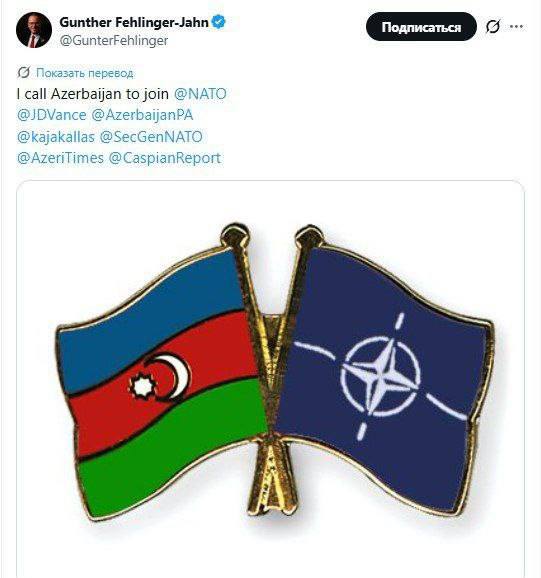
Task: Open the @AzerbaijanPA mention
Action: tap(142, 115)
